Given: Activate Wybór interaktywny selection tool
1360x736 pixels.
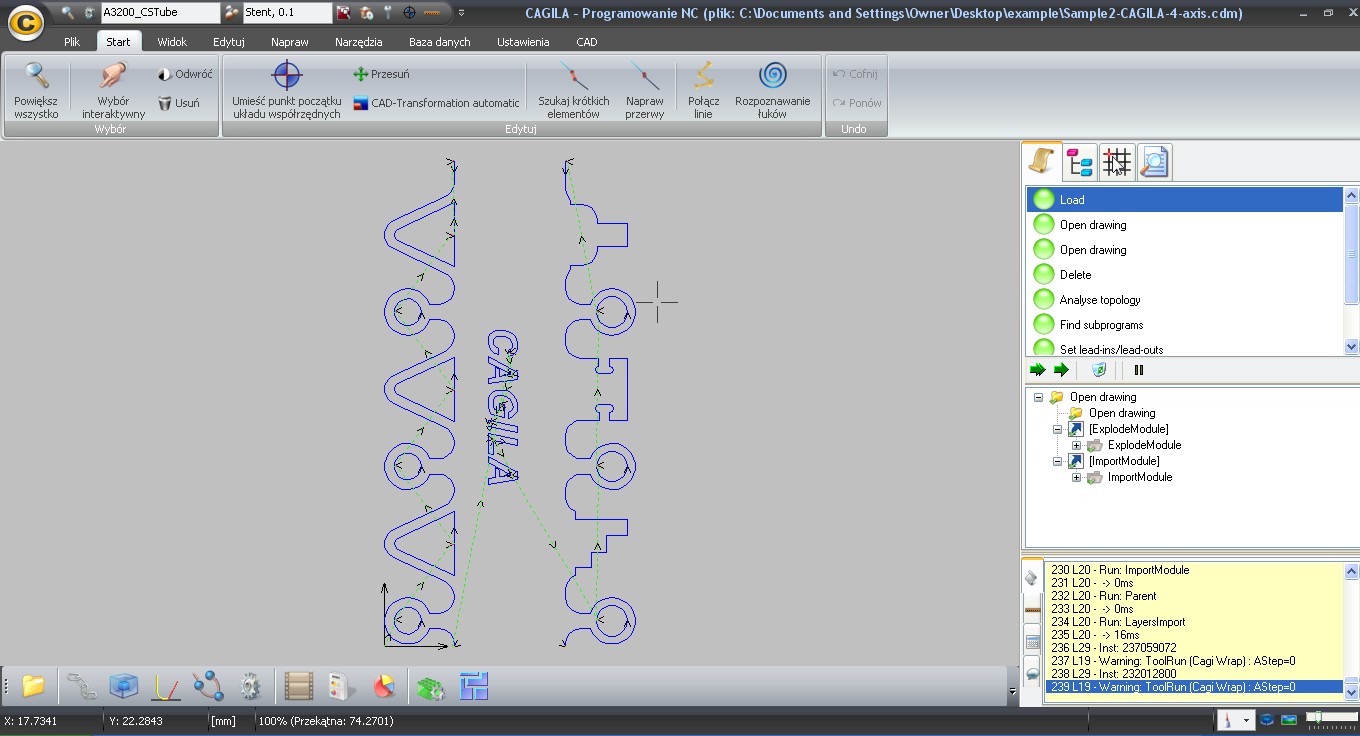Looking at the screenshot, I should (x=113, y=90).
